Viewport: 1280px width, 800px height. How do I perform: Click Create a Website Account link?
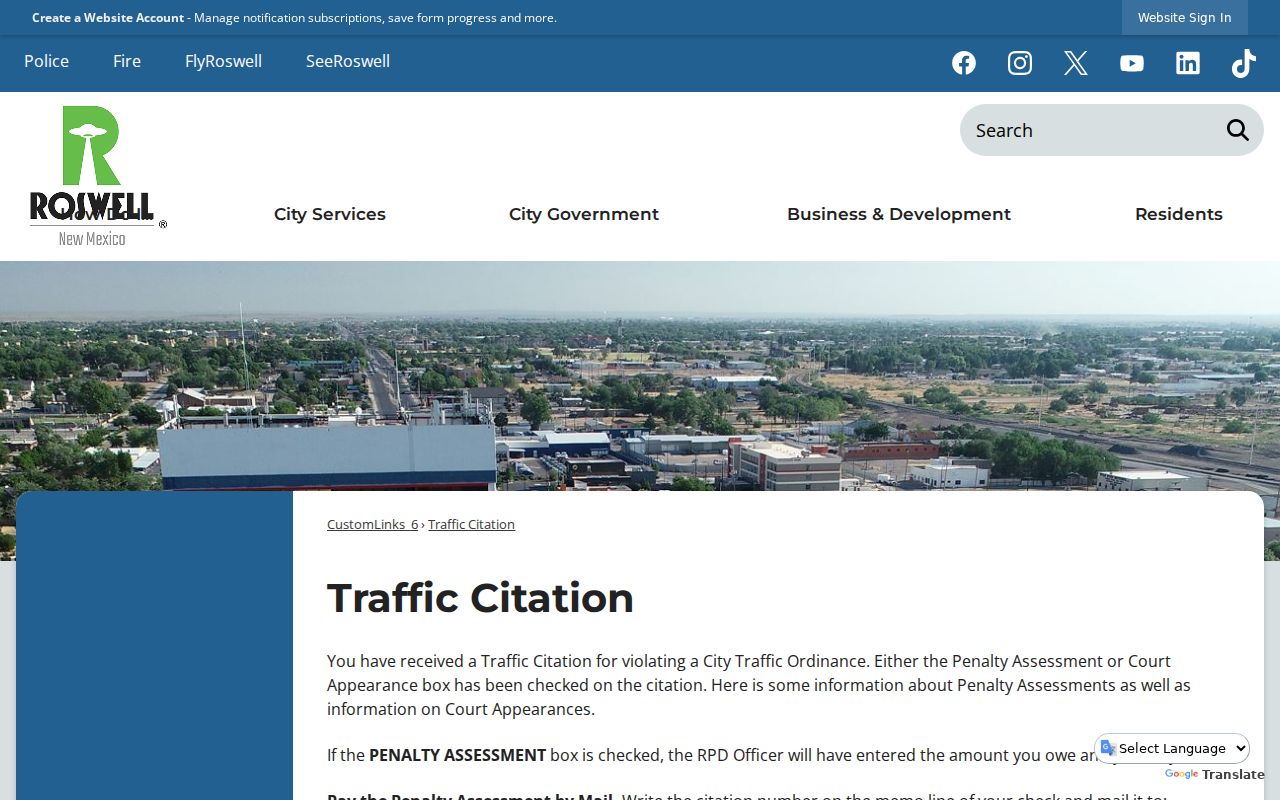(x=108, y=17)
